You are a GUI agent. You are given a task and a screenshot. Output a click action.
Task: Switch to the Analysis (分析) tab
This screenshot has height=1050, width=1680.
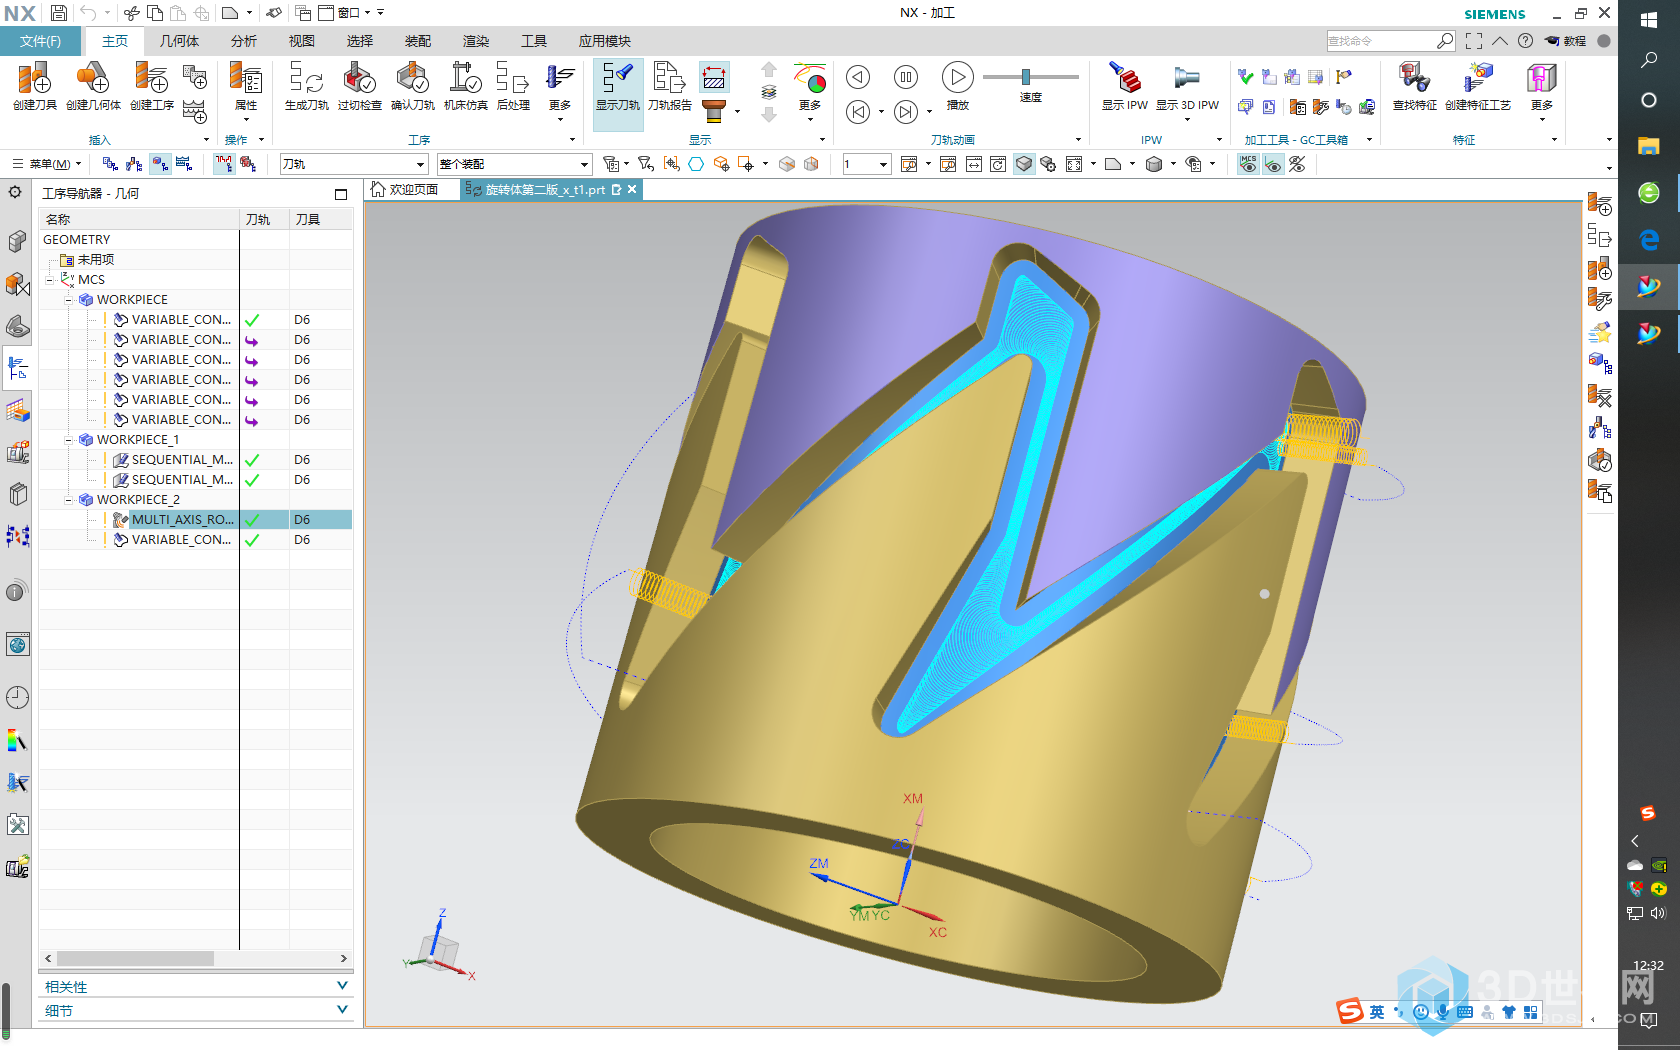(243, 41)
